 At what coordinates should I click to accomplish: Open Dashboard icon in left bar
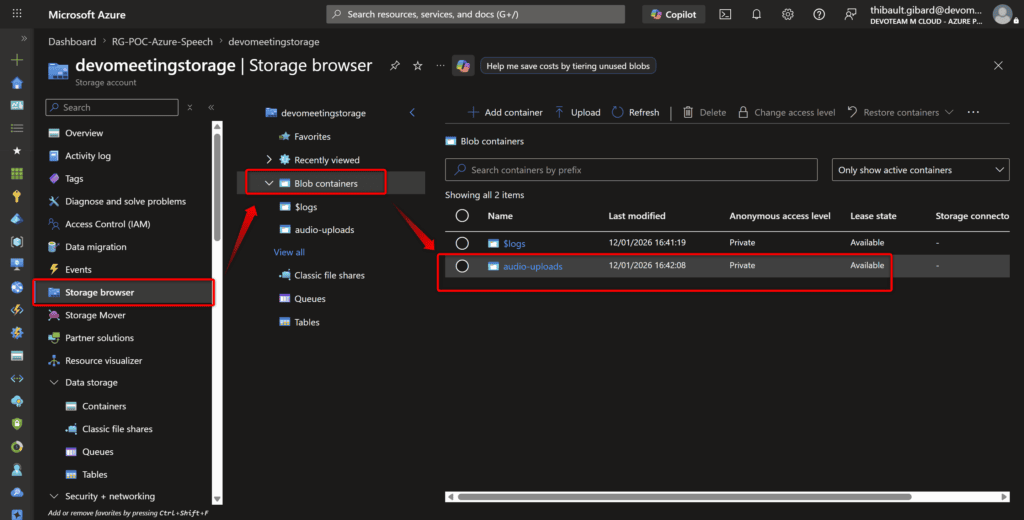pos(17,105)
